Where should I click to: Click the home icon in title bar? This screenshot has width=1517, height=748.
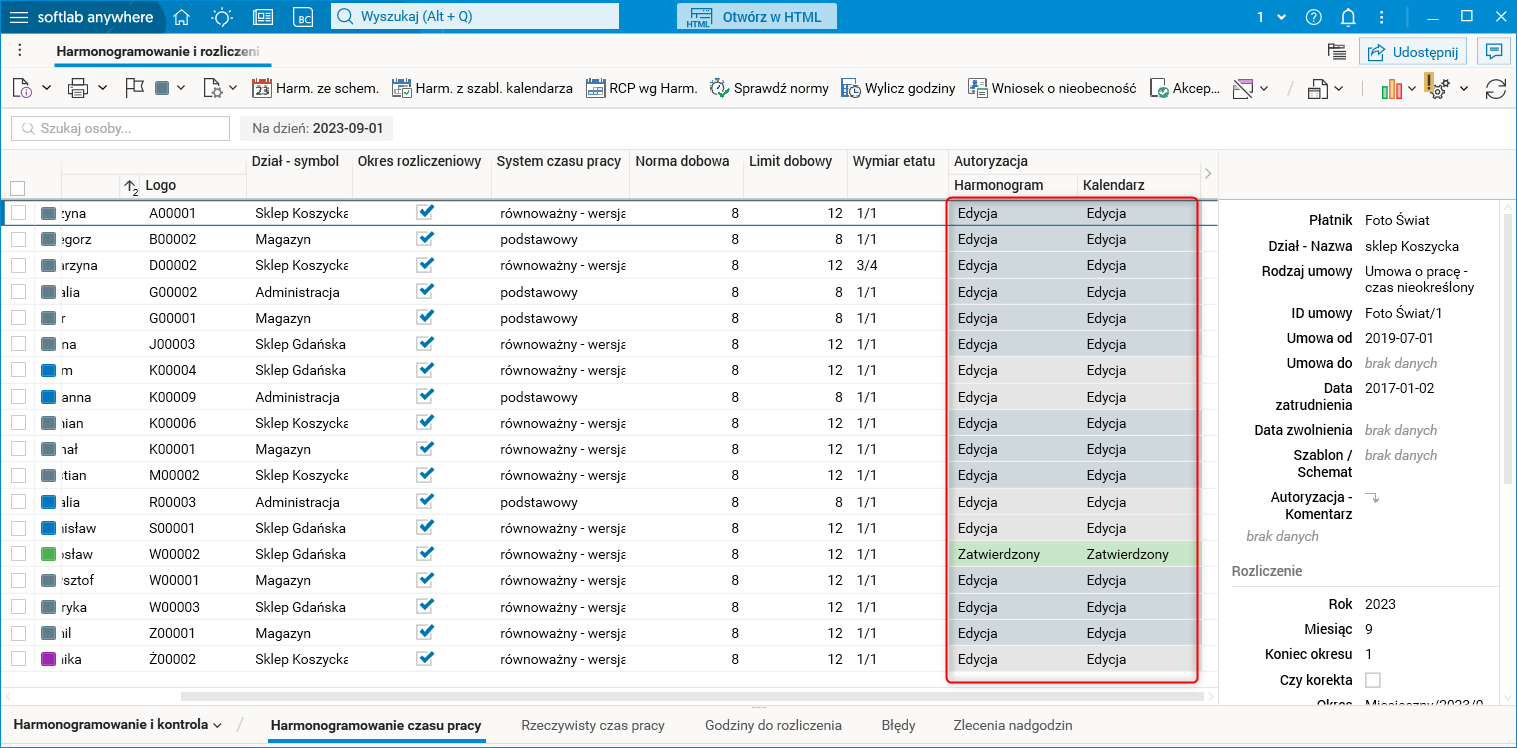[x=181, y=17]
